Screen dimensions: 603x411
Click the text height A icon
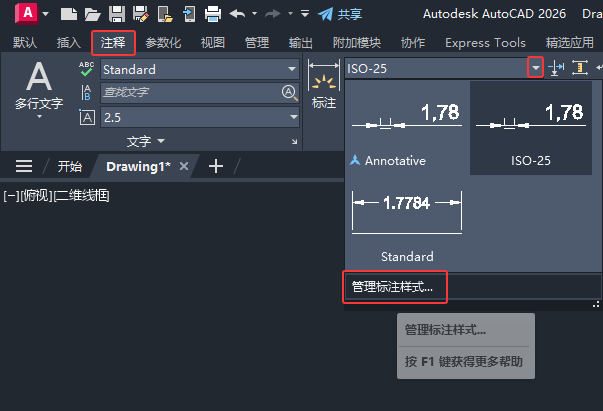(x=87, y=117)
